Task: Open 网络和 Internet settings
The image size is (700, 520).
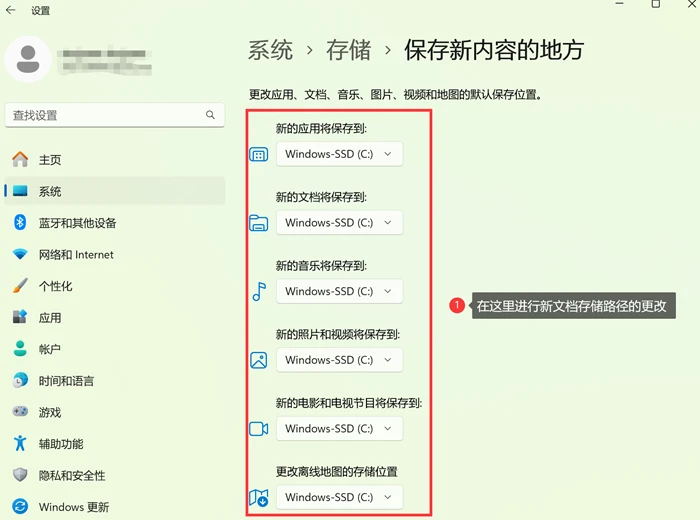Action: (115, 254)
